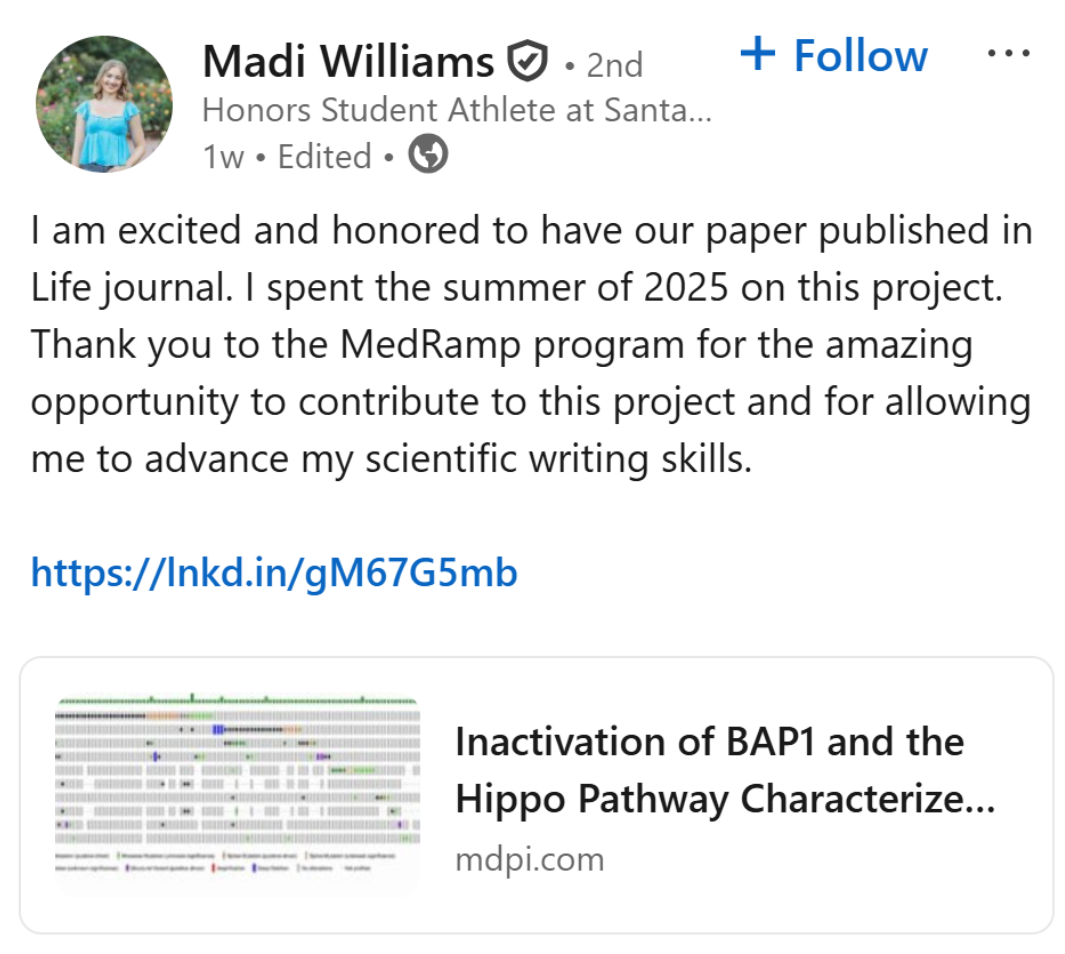Click the plus icon beside Follow

tap(758, 55)
